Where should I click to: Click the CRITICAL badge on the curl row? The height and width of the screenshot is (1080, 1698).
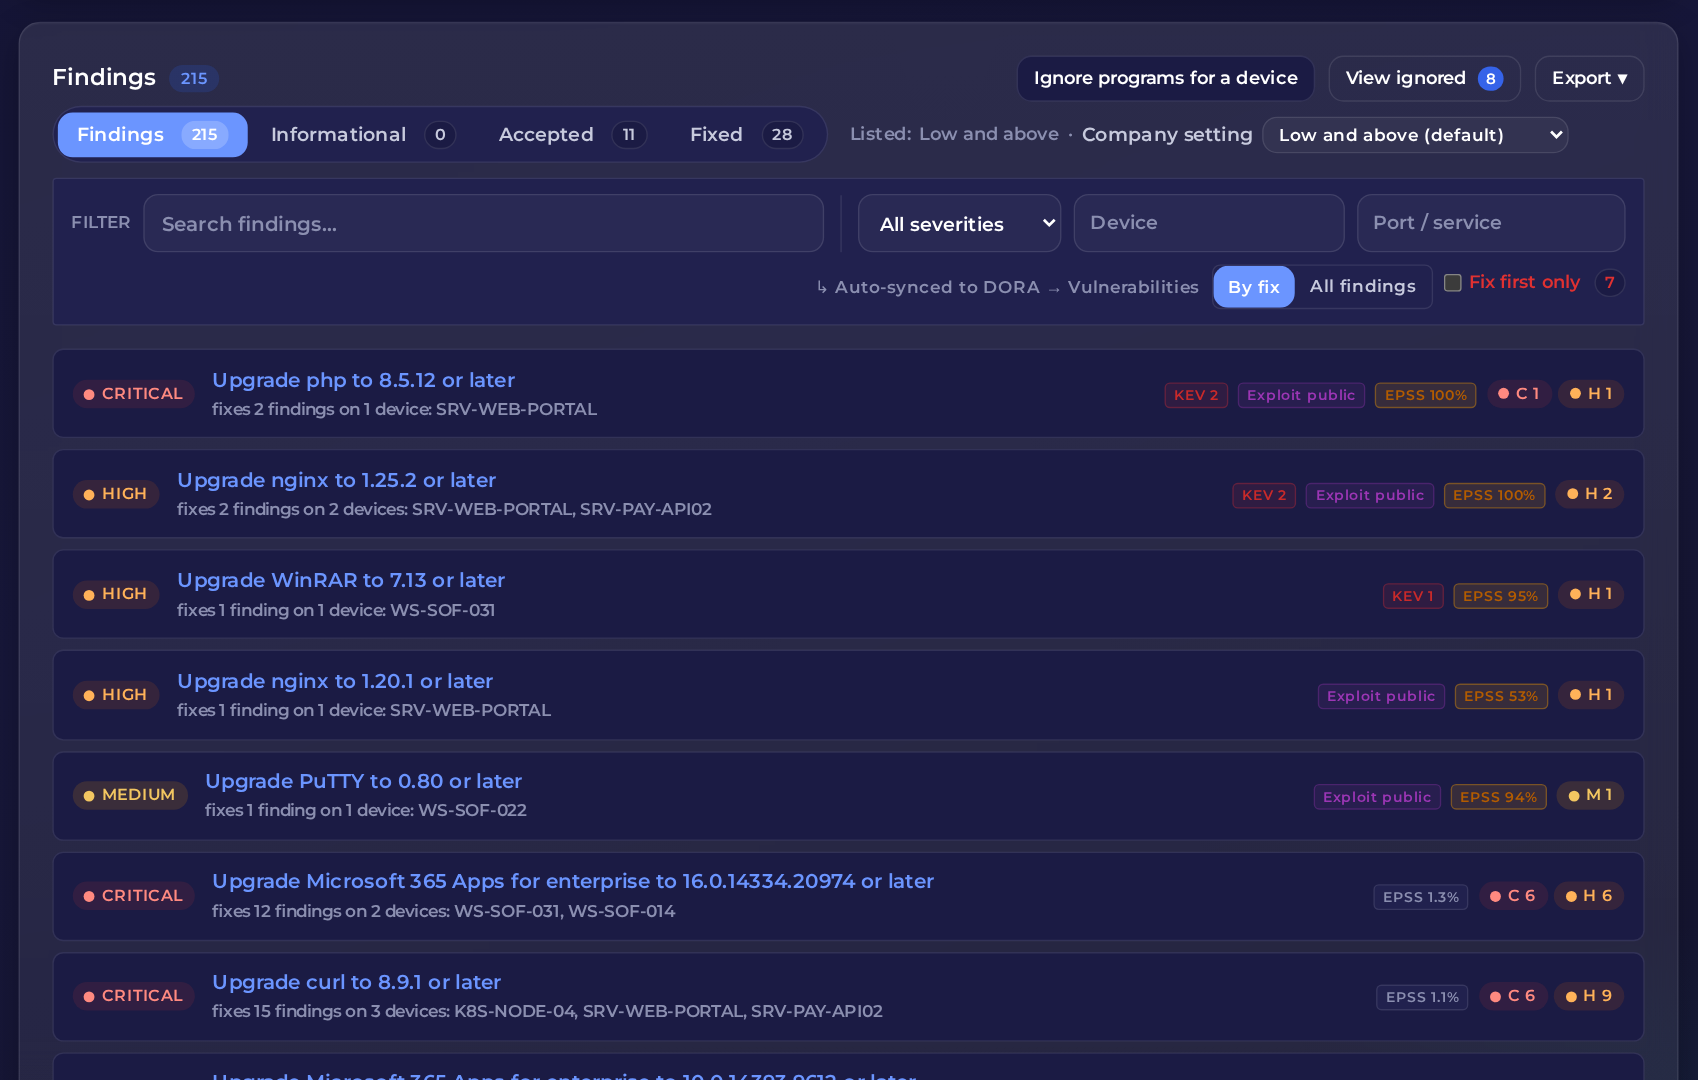(x=133, y=996)
